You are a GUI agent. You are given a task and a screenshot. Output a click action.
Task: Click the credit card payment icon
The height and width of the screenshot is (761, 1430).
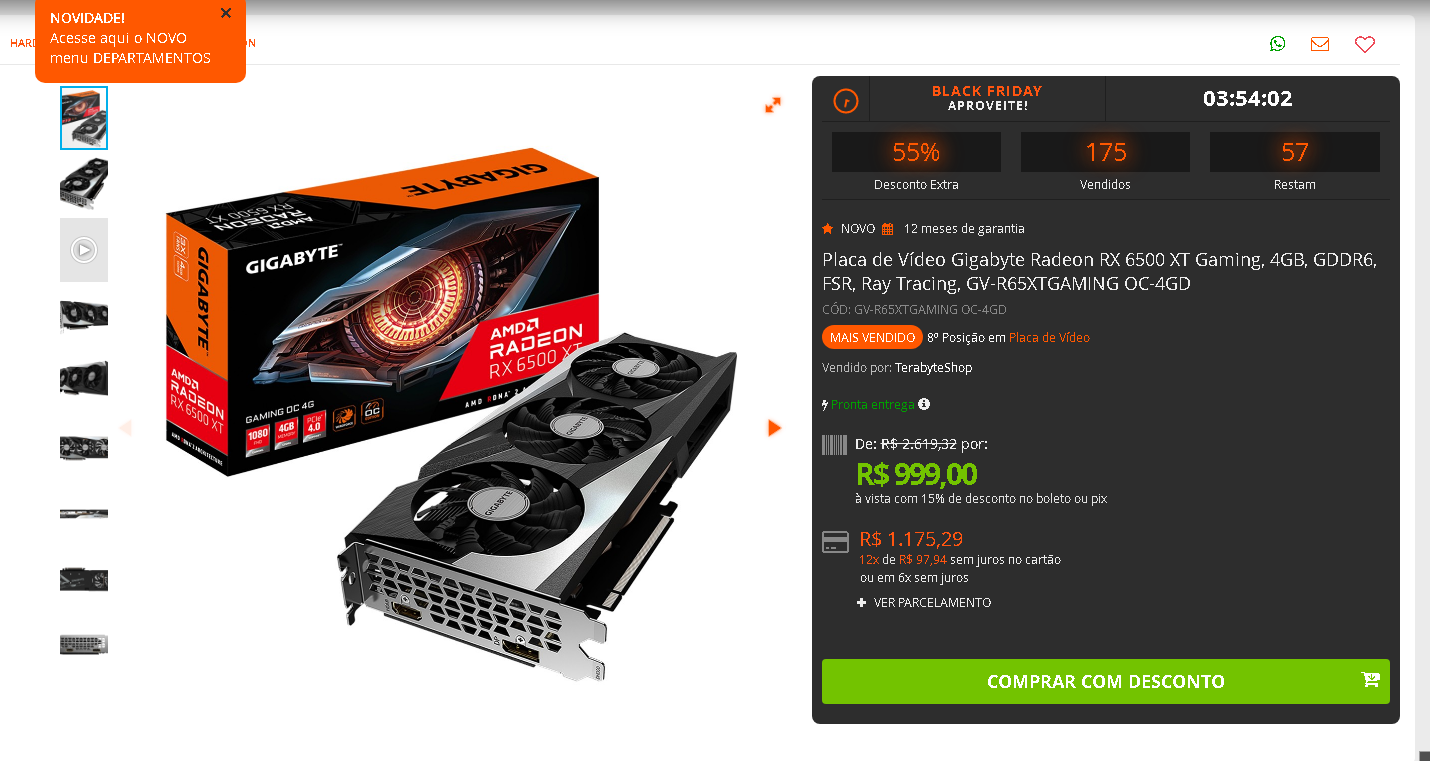click(x=835, y=542)
